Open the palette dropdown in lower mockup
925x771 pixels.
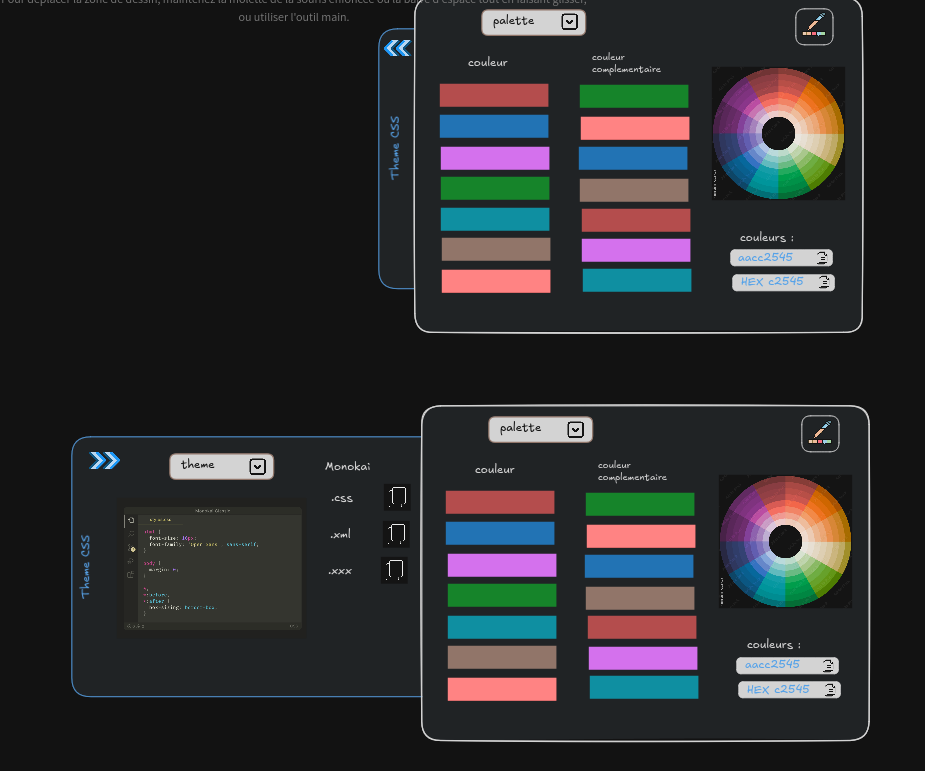(x=575, y=429)
